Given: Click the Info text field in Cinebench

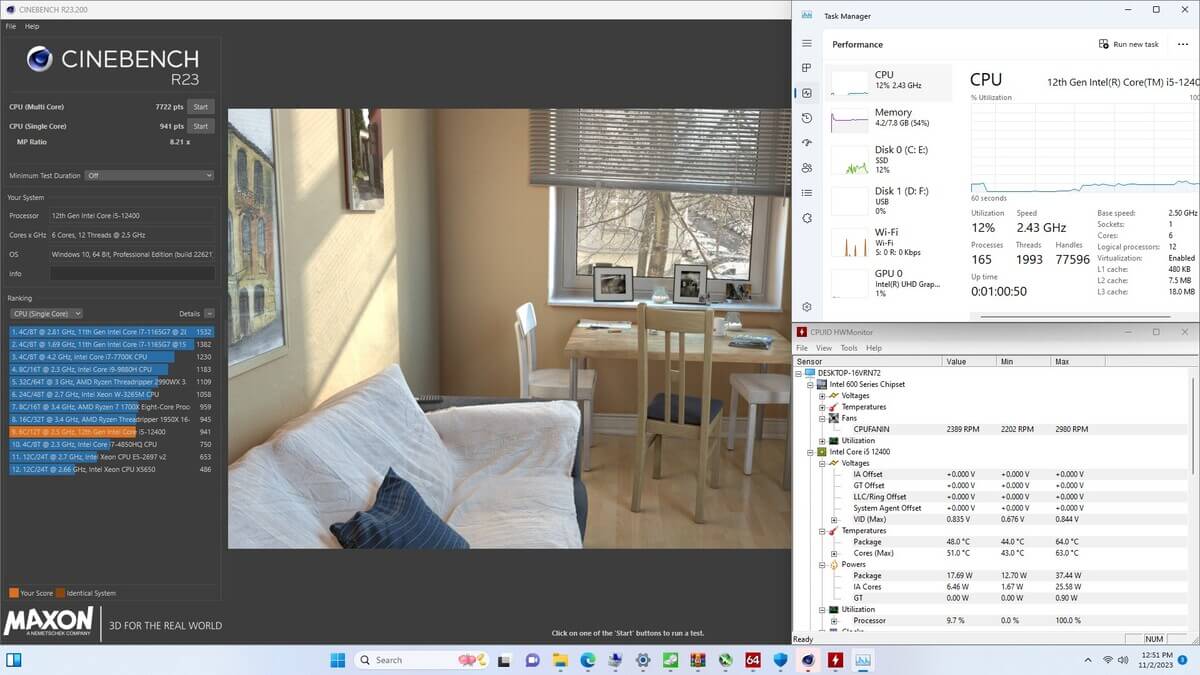Looking at the screenshot, I should 132,273.
